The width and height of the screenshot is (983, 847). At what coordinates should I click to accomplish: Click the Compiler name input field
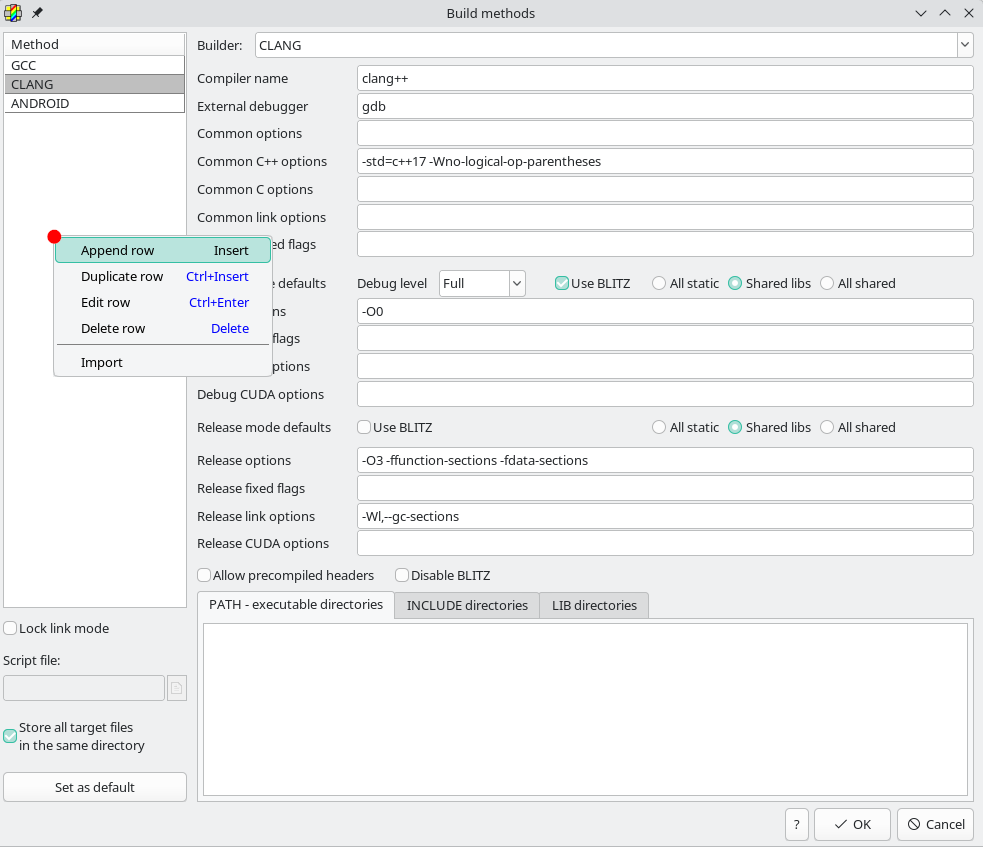[664, 78]
